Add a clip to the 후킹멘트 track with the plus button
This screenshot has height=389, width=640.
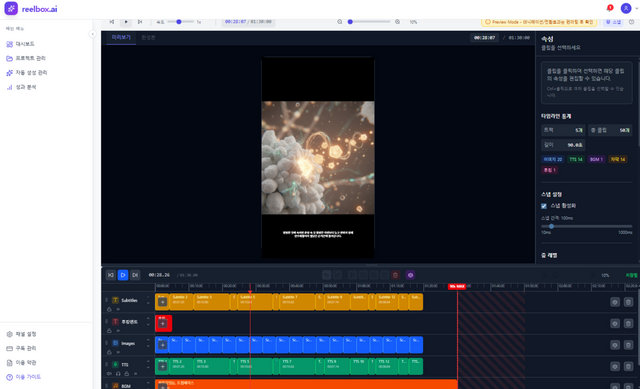tap(162, 324)
